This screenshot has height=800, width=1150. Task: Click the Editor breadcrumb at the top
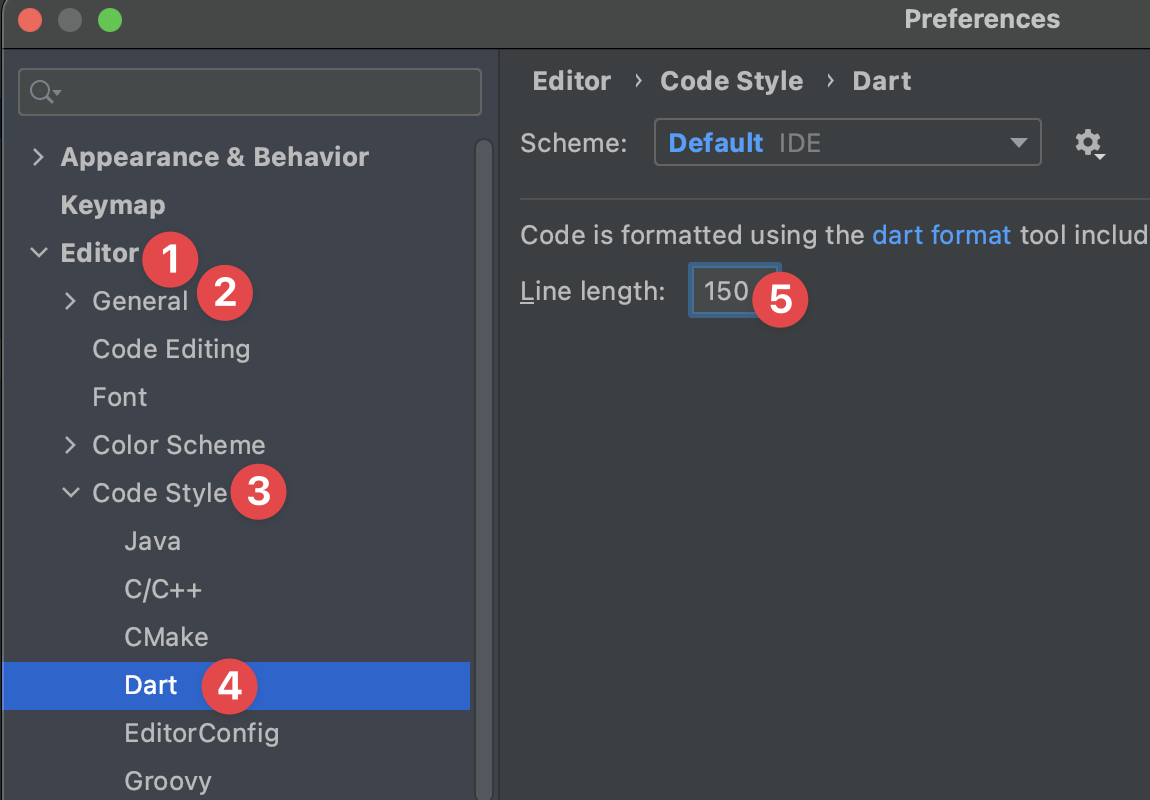pyautogui.click(x=571, y=80)
